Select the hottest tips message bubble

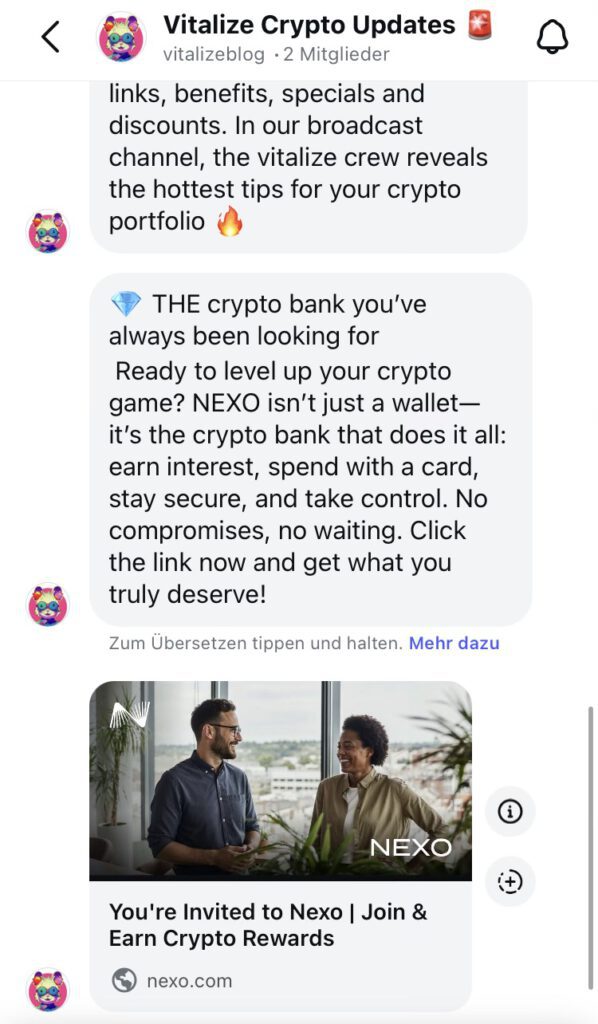click(308, 167)
